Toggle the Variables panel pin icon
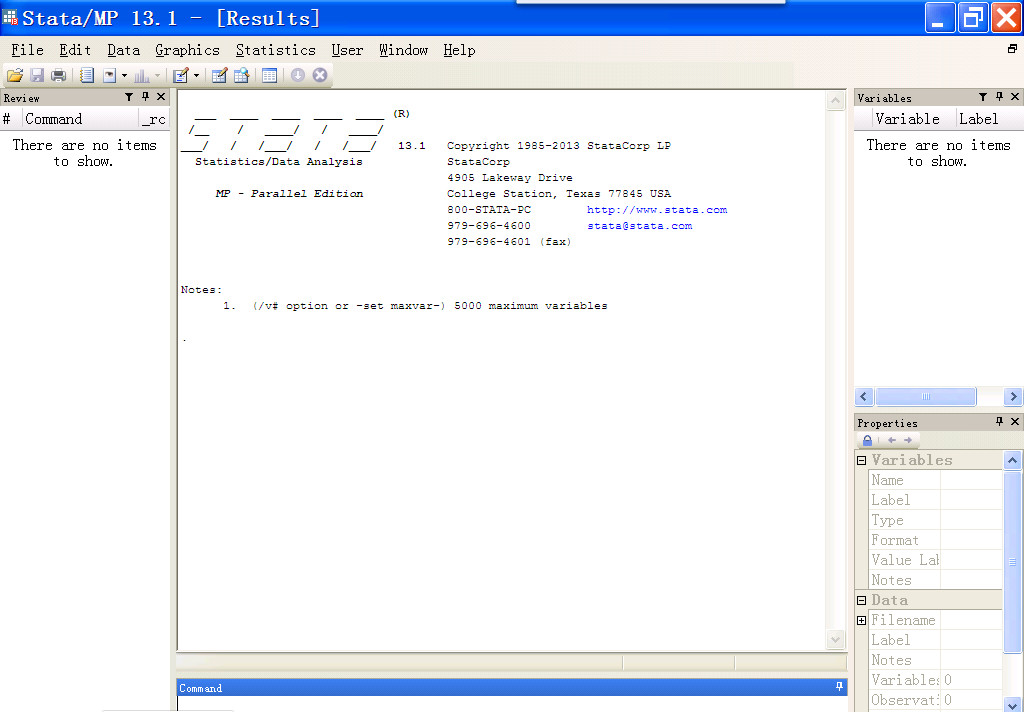1024x712 pixels. click(x=999, y=97)
